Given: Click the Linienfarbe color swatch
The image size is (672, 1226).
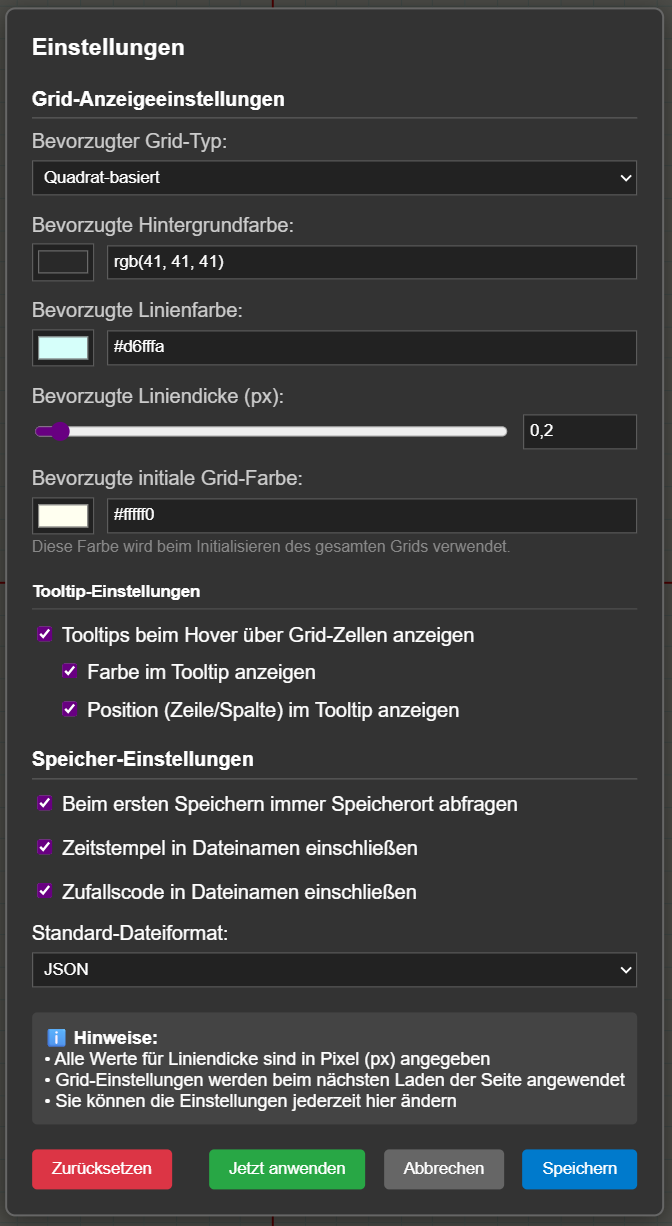Looking at the screenshot, I should tap(63, 347).
